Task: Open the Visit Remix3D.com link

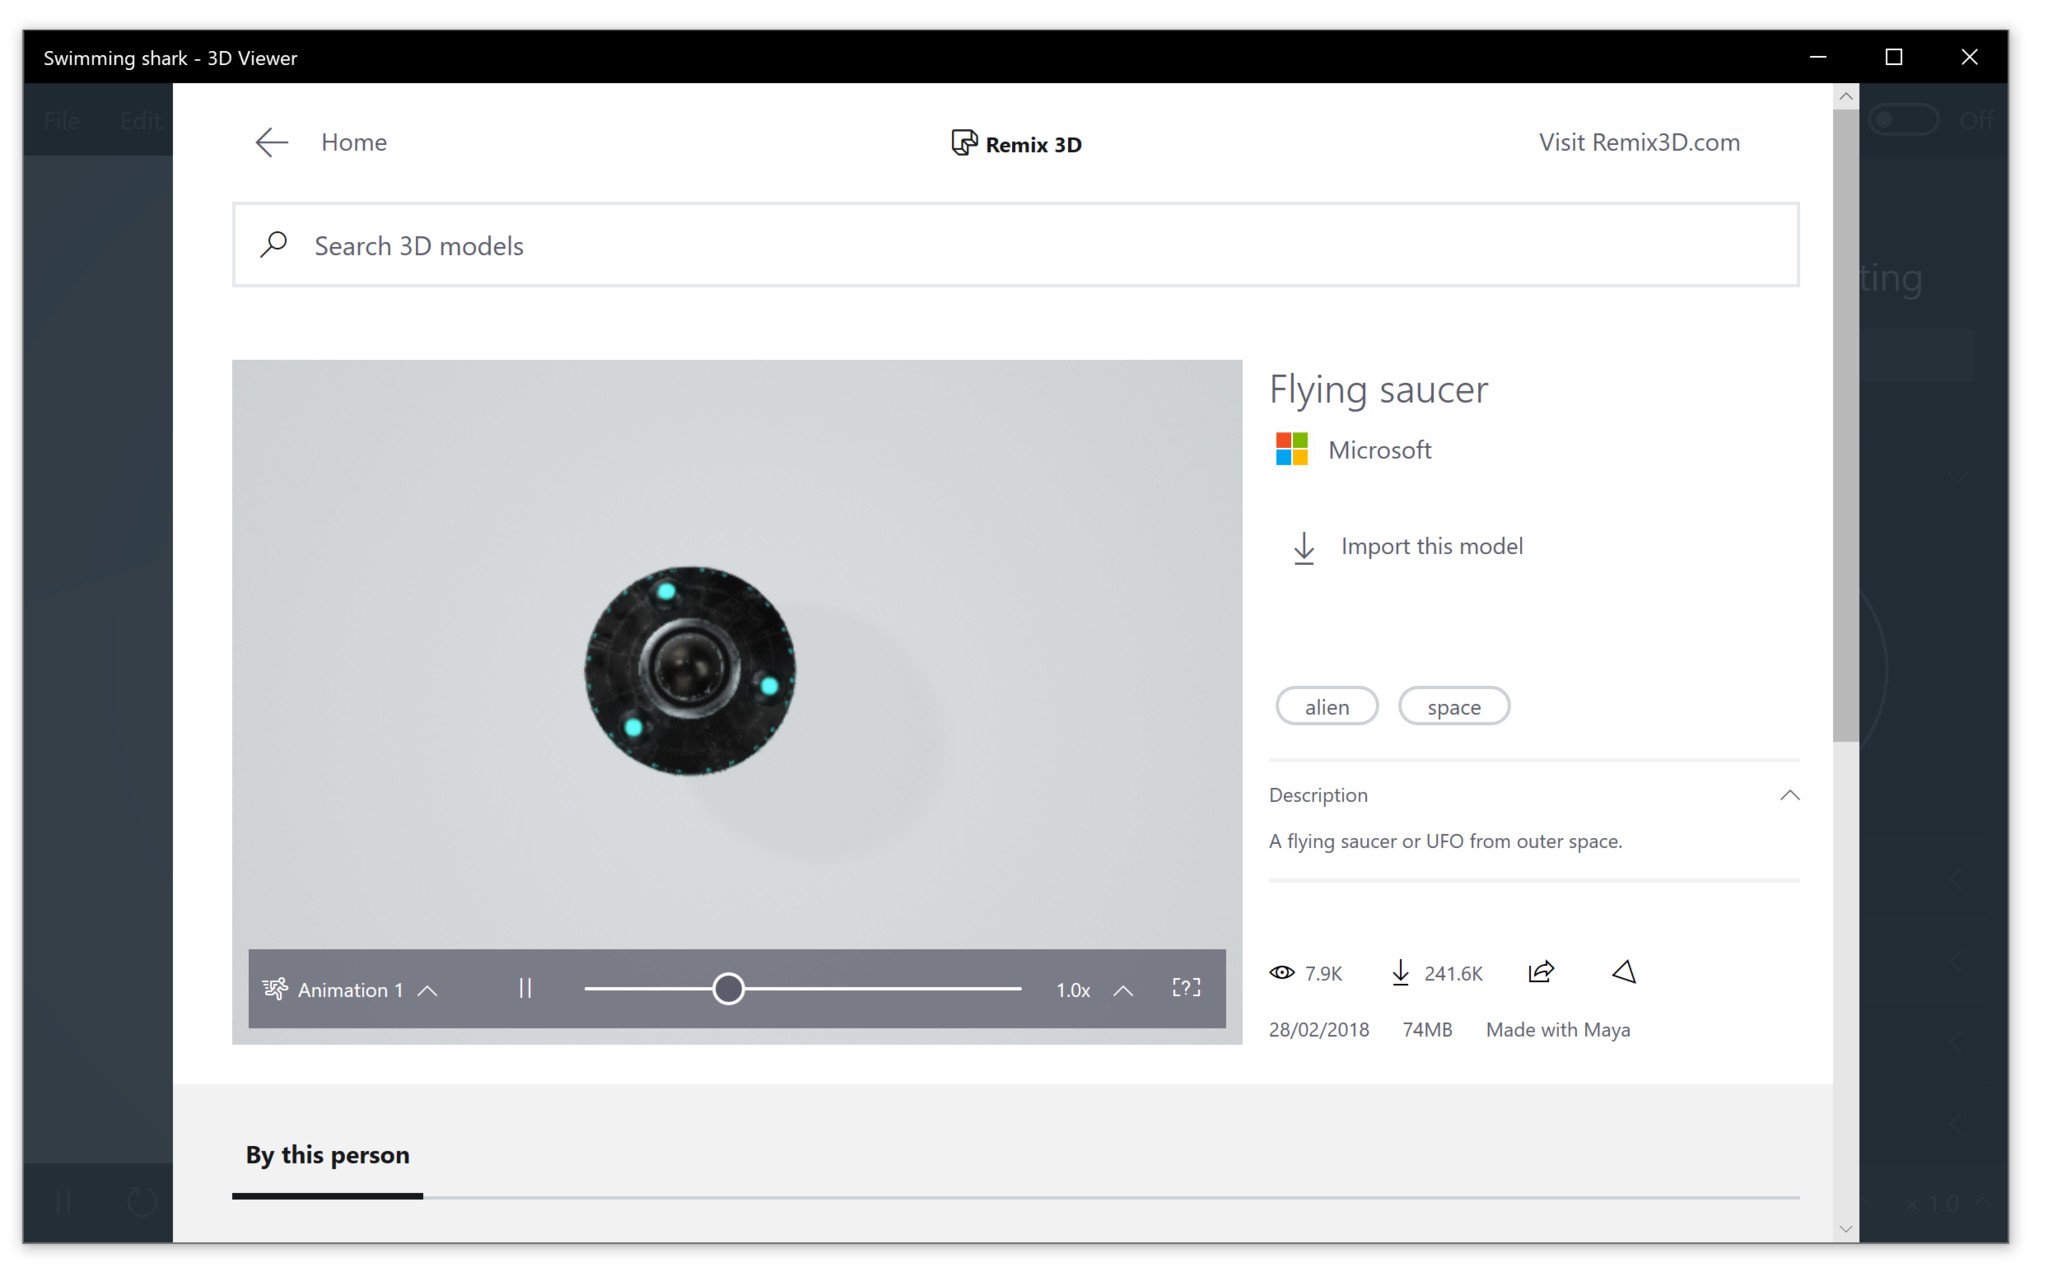Action: click(x=1638, y=142)
